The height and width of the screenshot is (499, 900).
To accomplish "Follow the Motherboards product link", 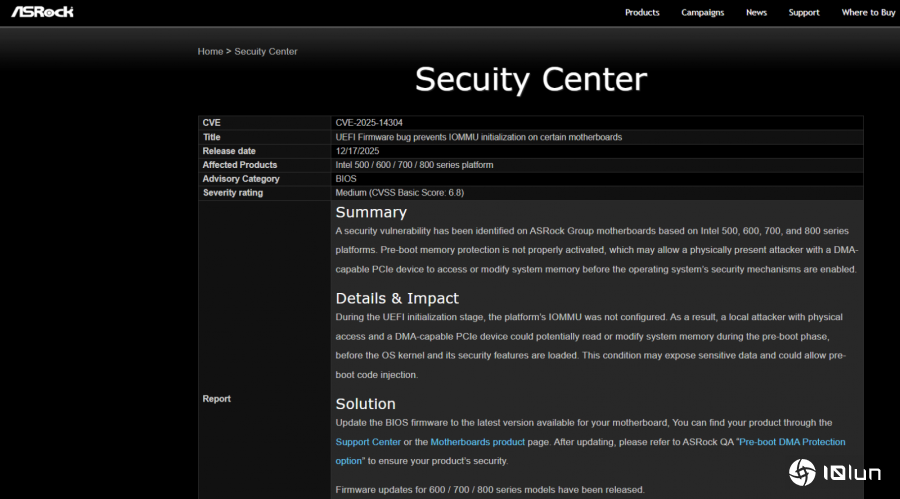I will tap(477, 442).
